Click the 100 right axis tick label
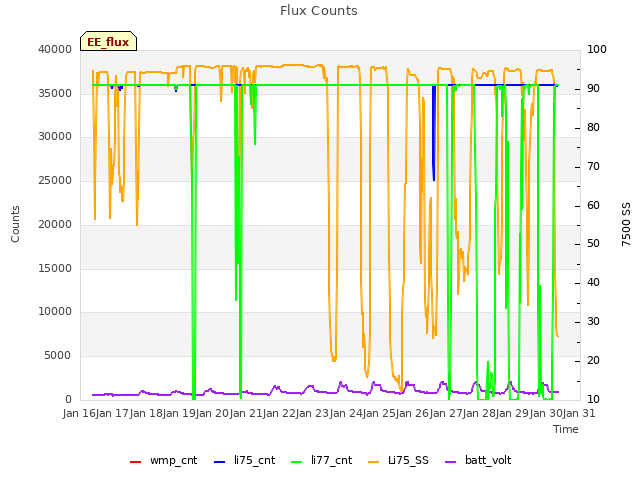 tap(597, 49)
